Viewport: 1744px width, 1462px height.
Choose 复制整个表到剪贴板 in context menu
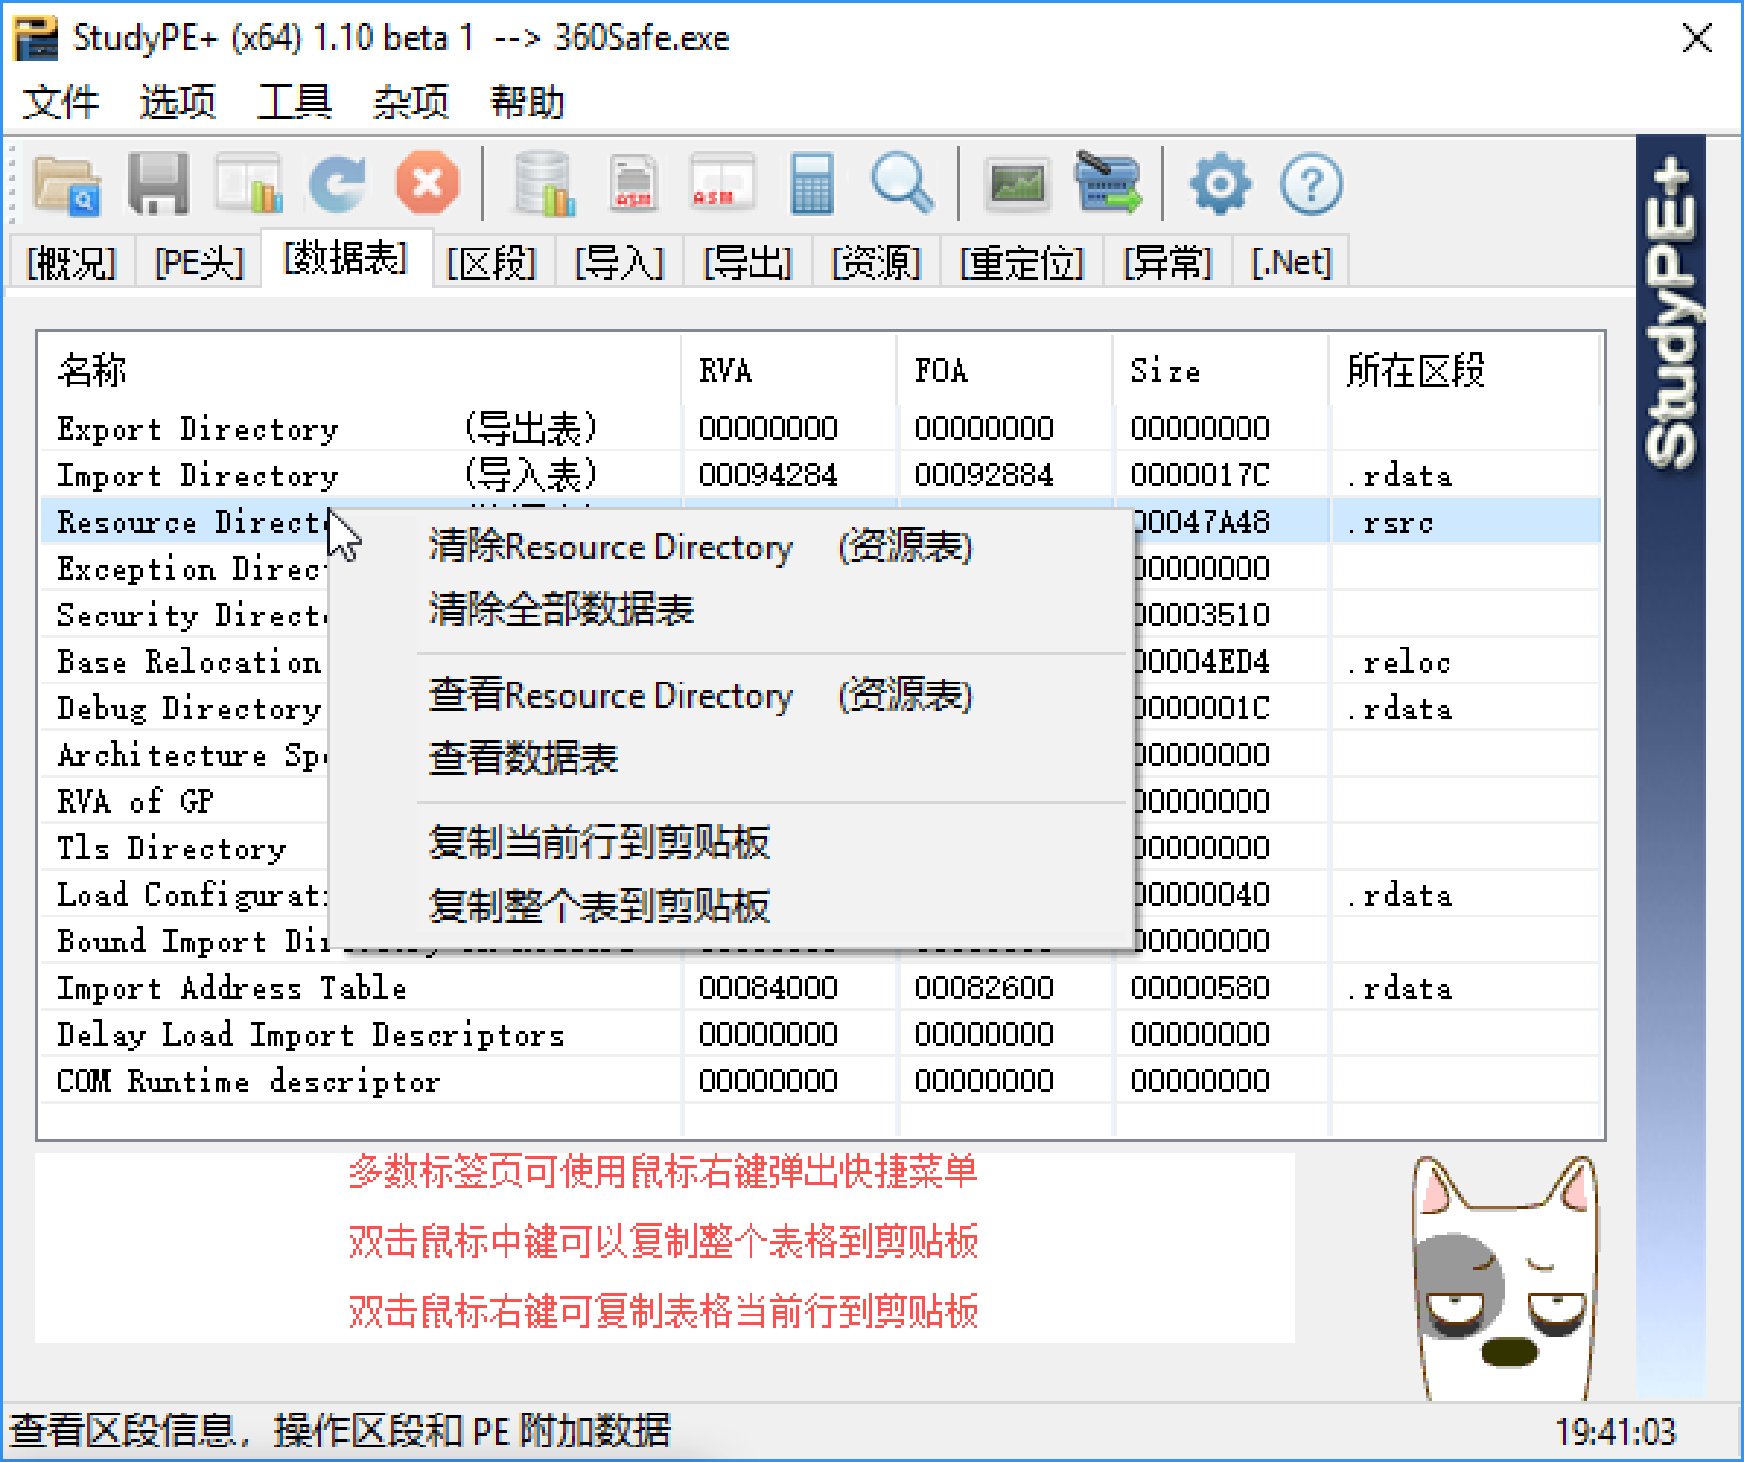[x=731, y=906]
